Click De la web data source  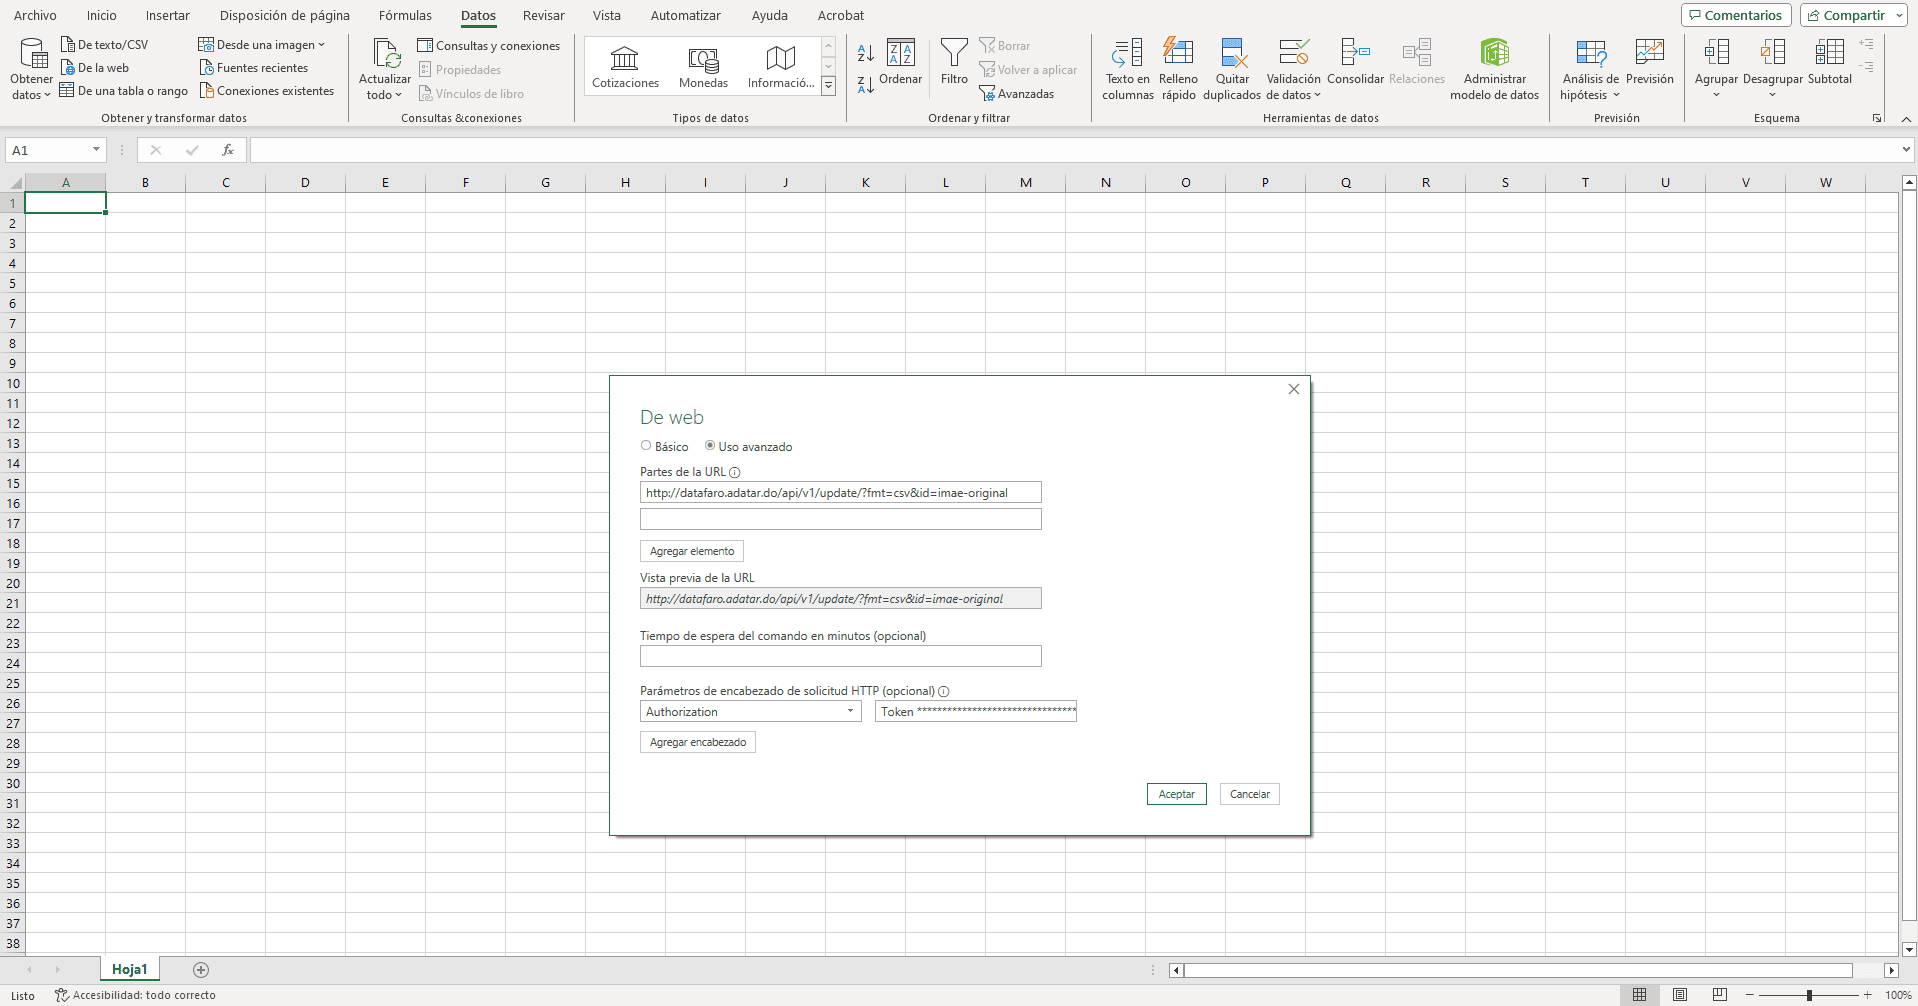tap(95, 68)
